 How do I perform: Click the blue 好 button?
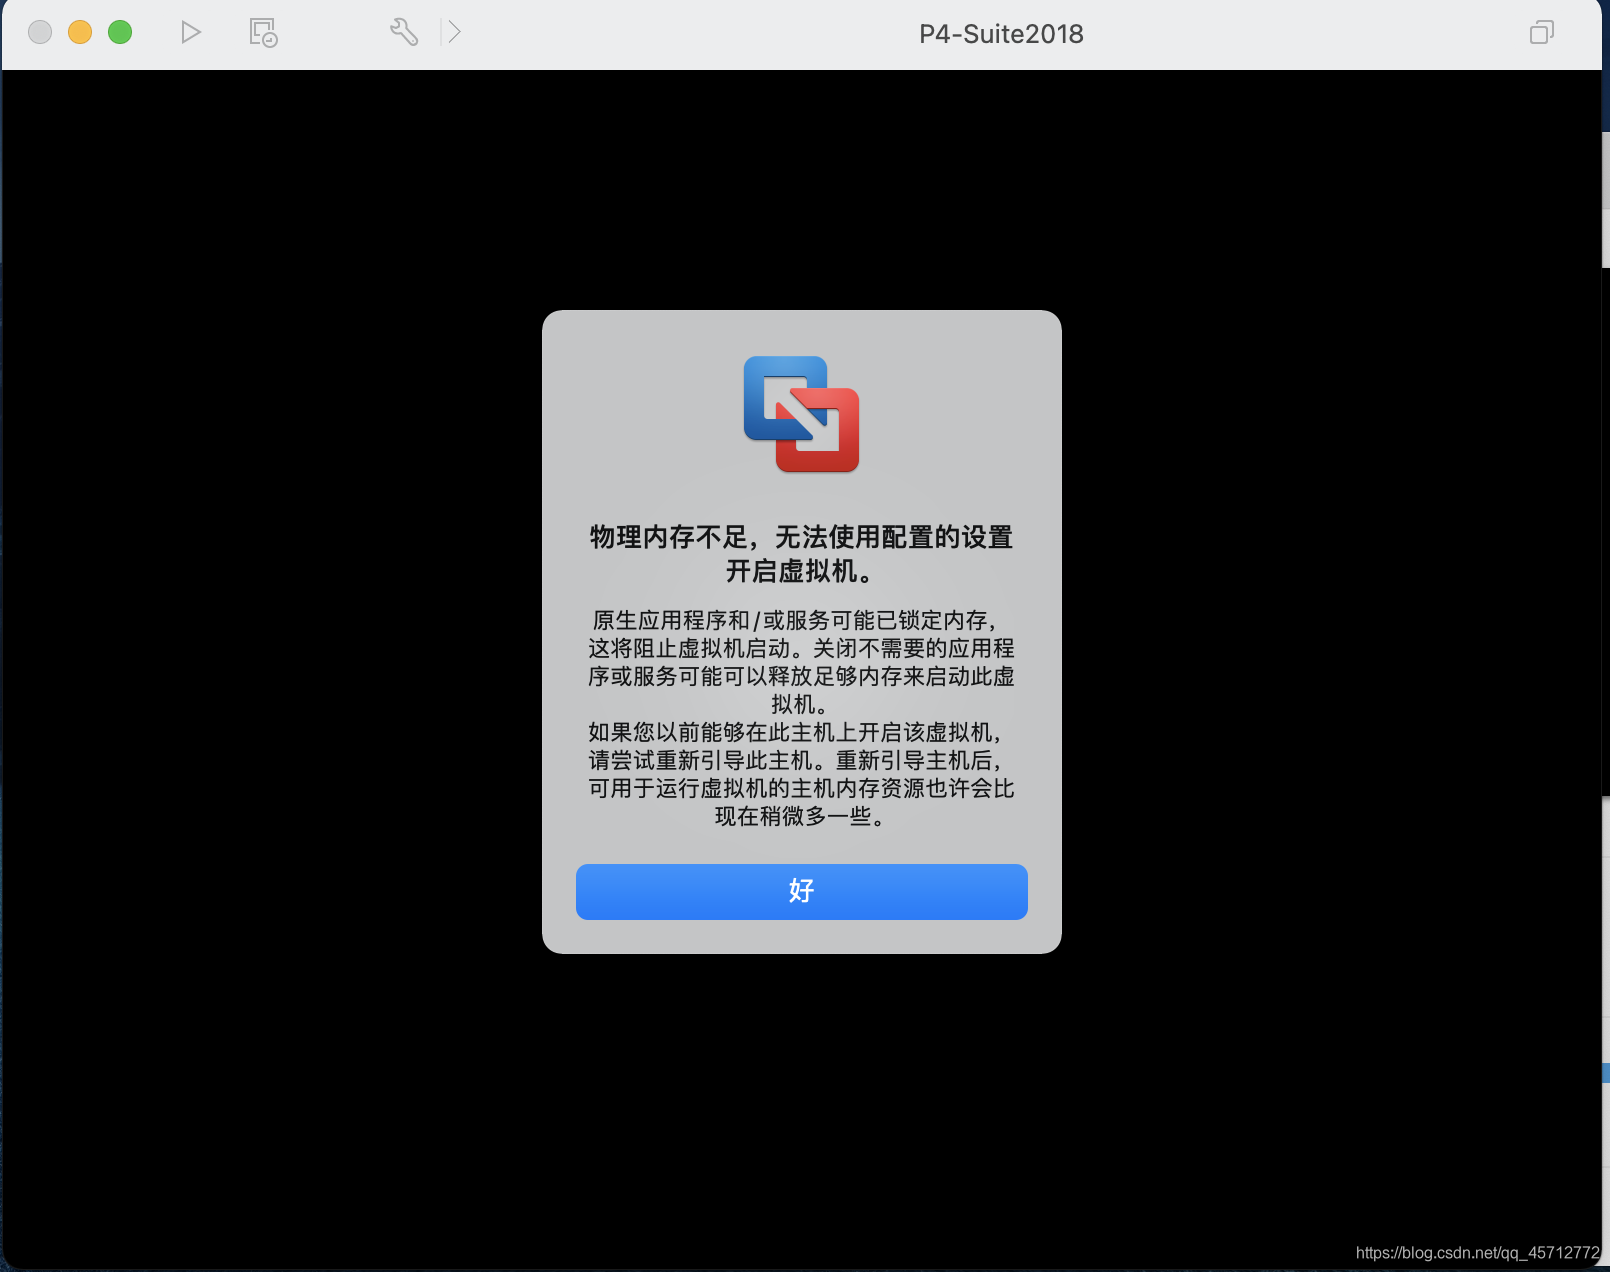(x=802, y=892)
